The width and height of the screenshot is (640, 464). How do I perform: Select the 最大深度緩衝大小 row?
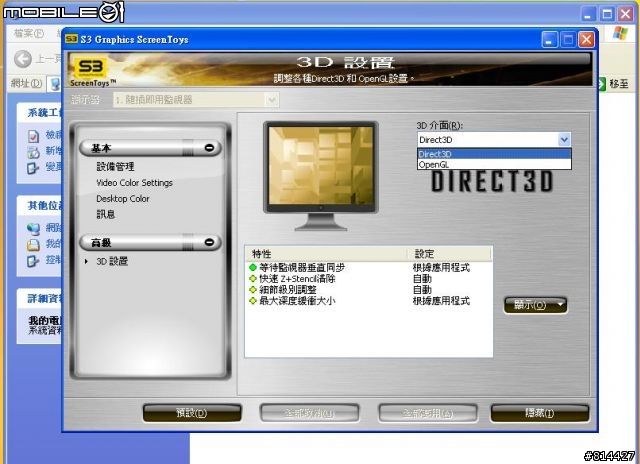(x=369, y=301)
